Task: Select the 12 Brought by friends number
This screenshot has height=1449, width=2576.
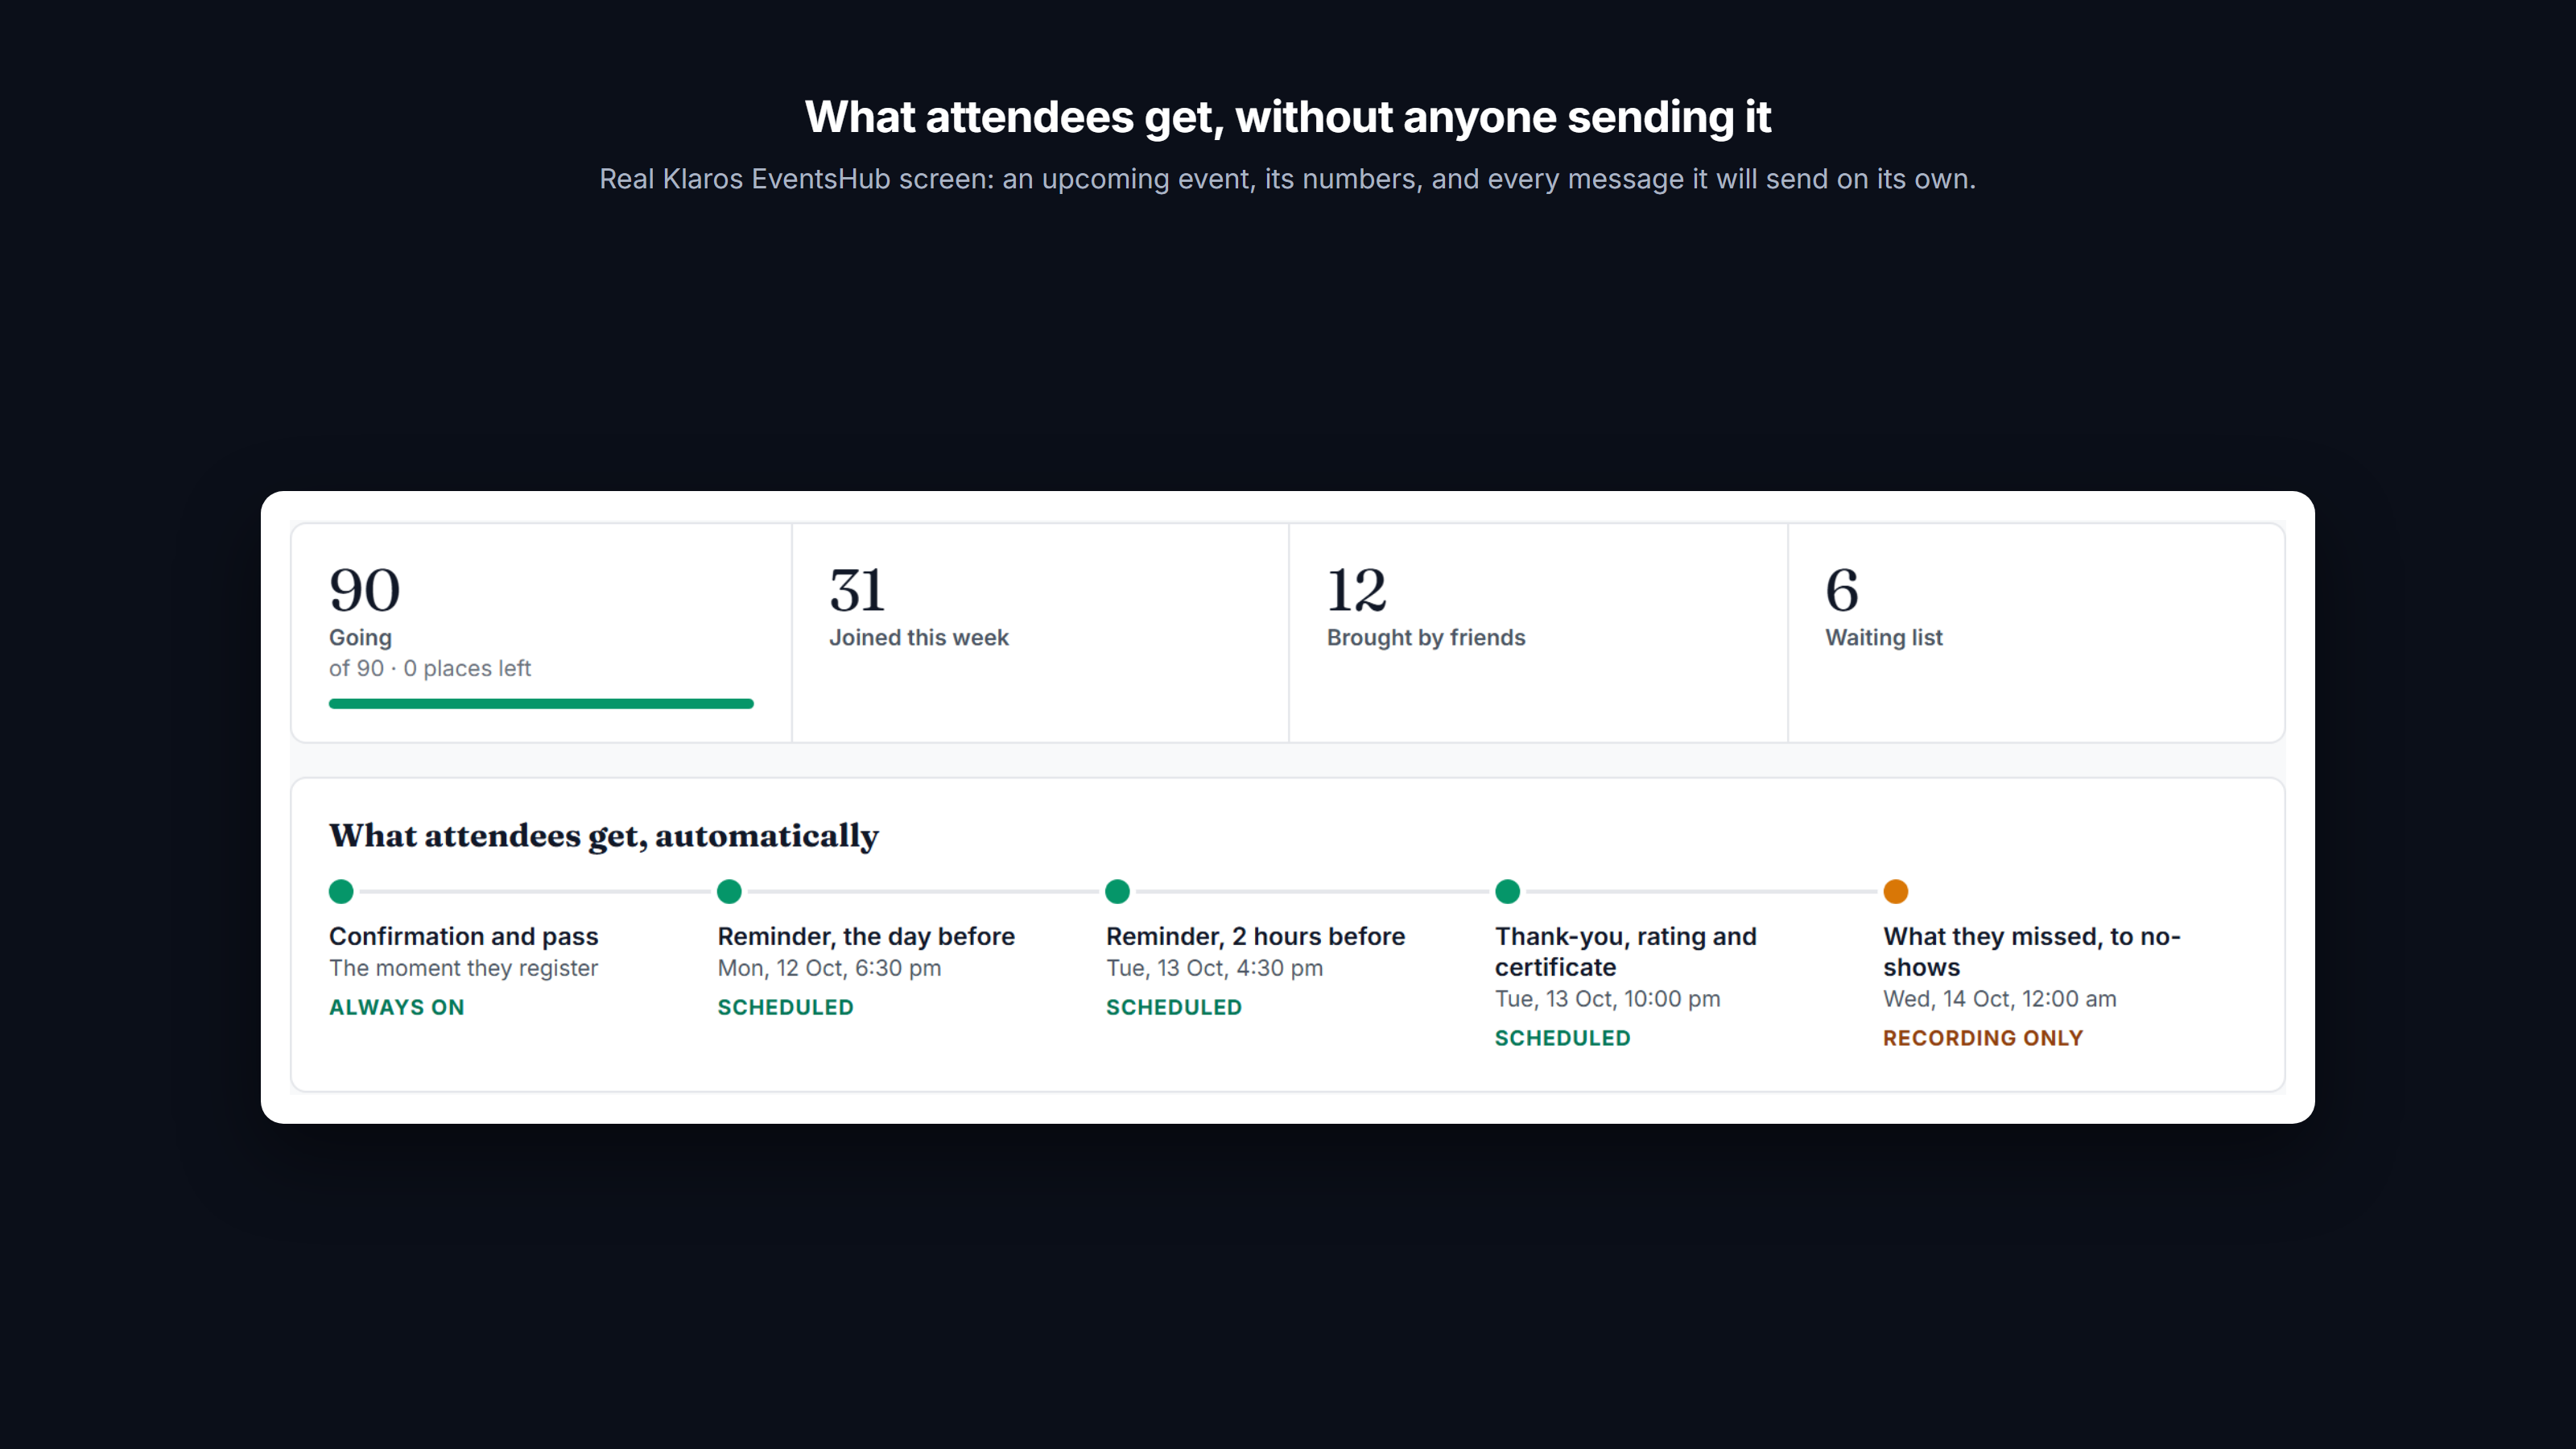Action: 1357,590
